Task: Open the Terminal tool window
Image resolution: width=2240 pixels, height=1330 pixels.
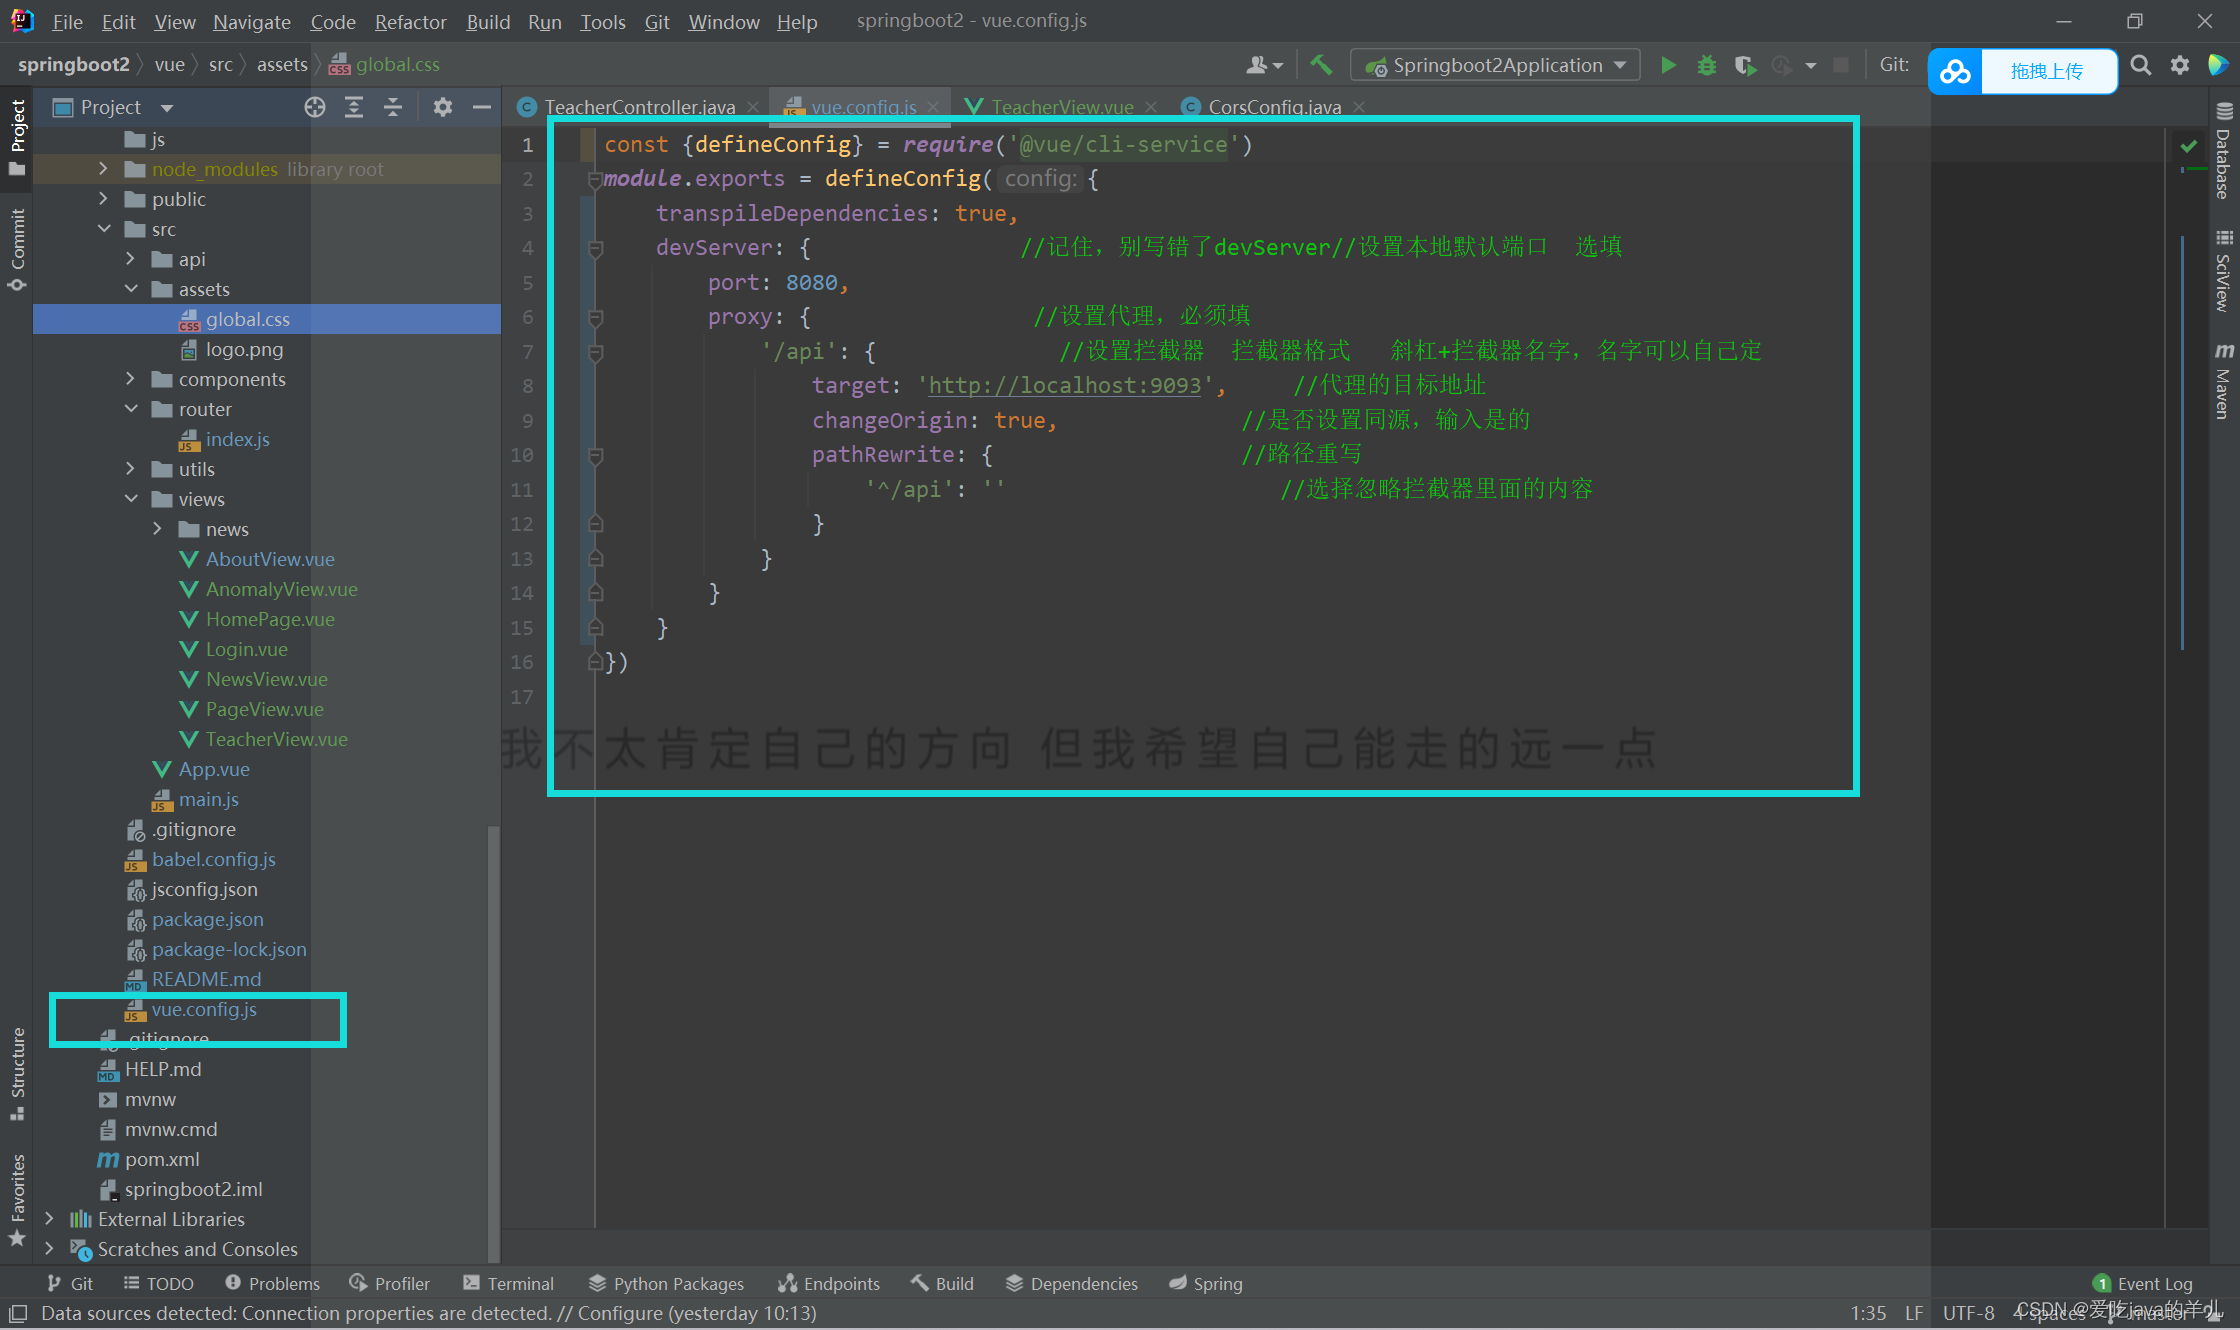Action: pos(509,1284)
